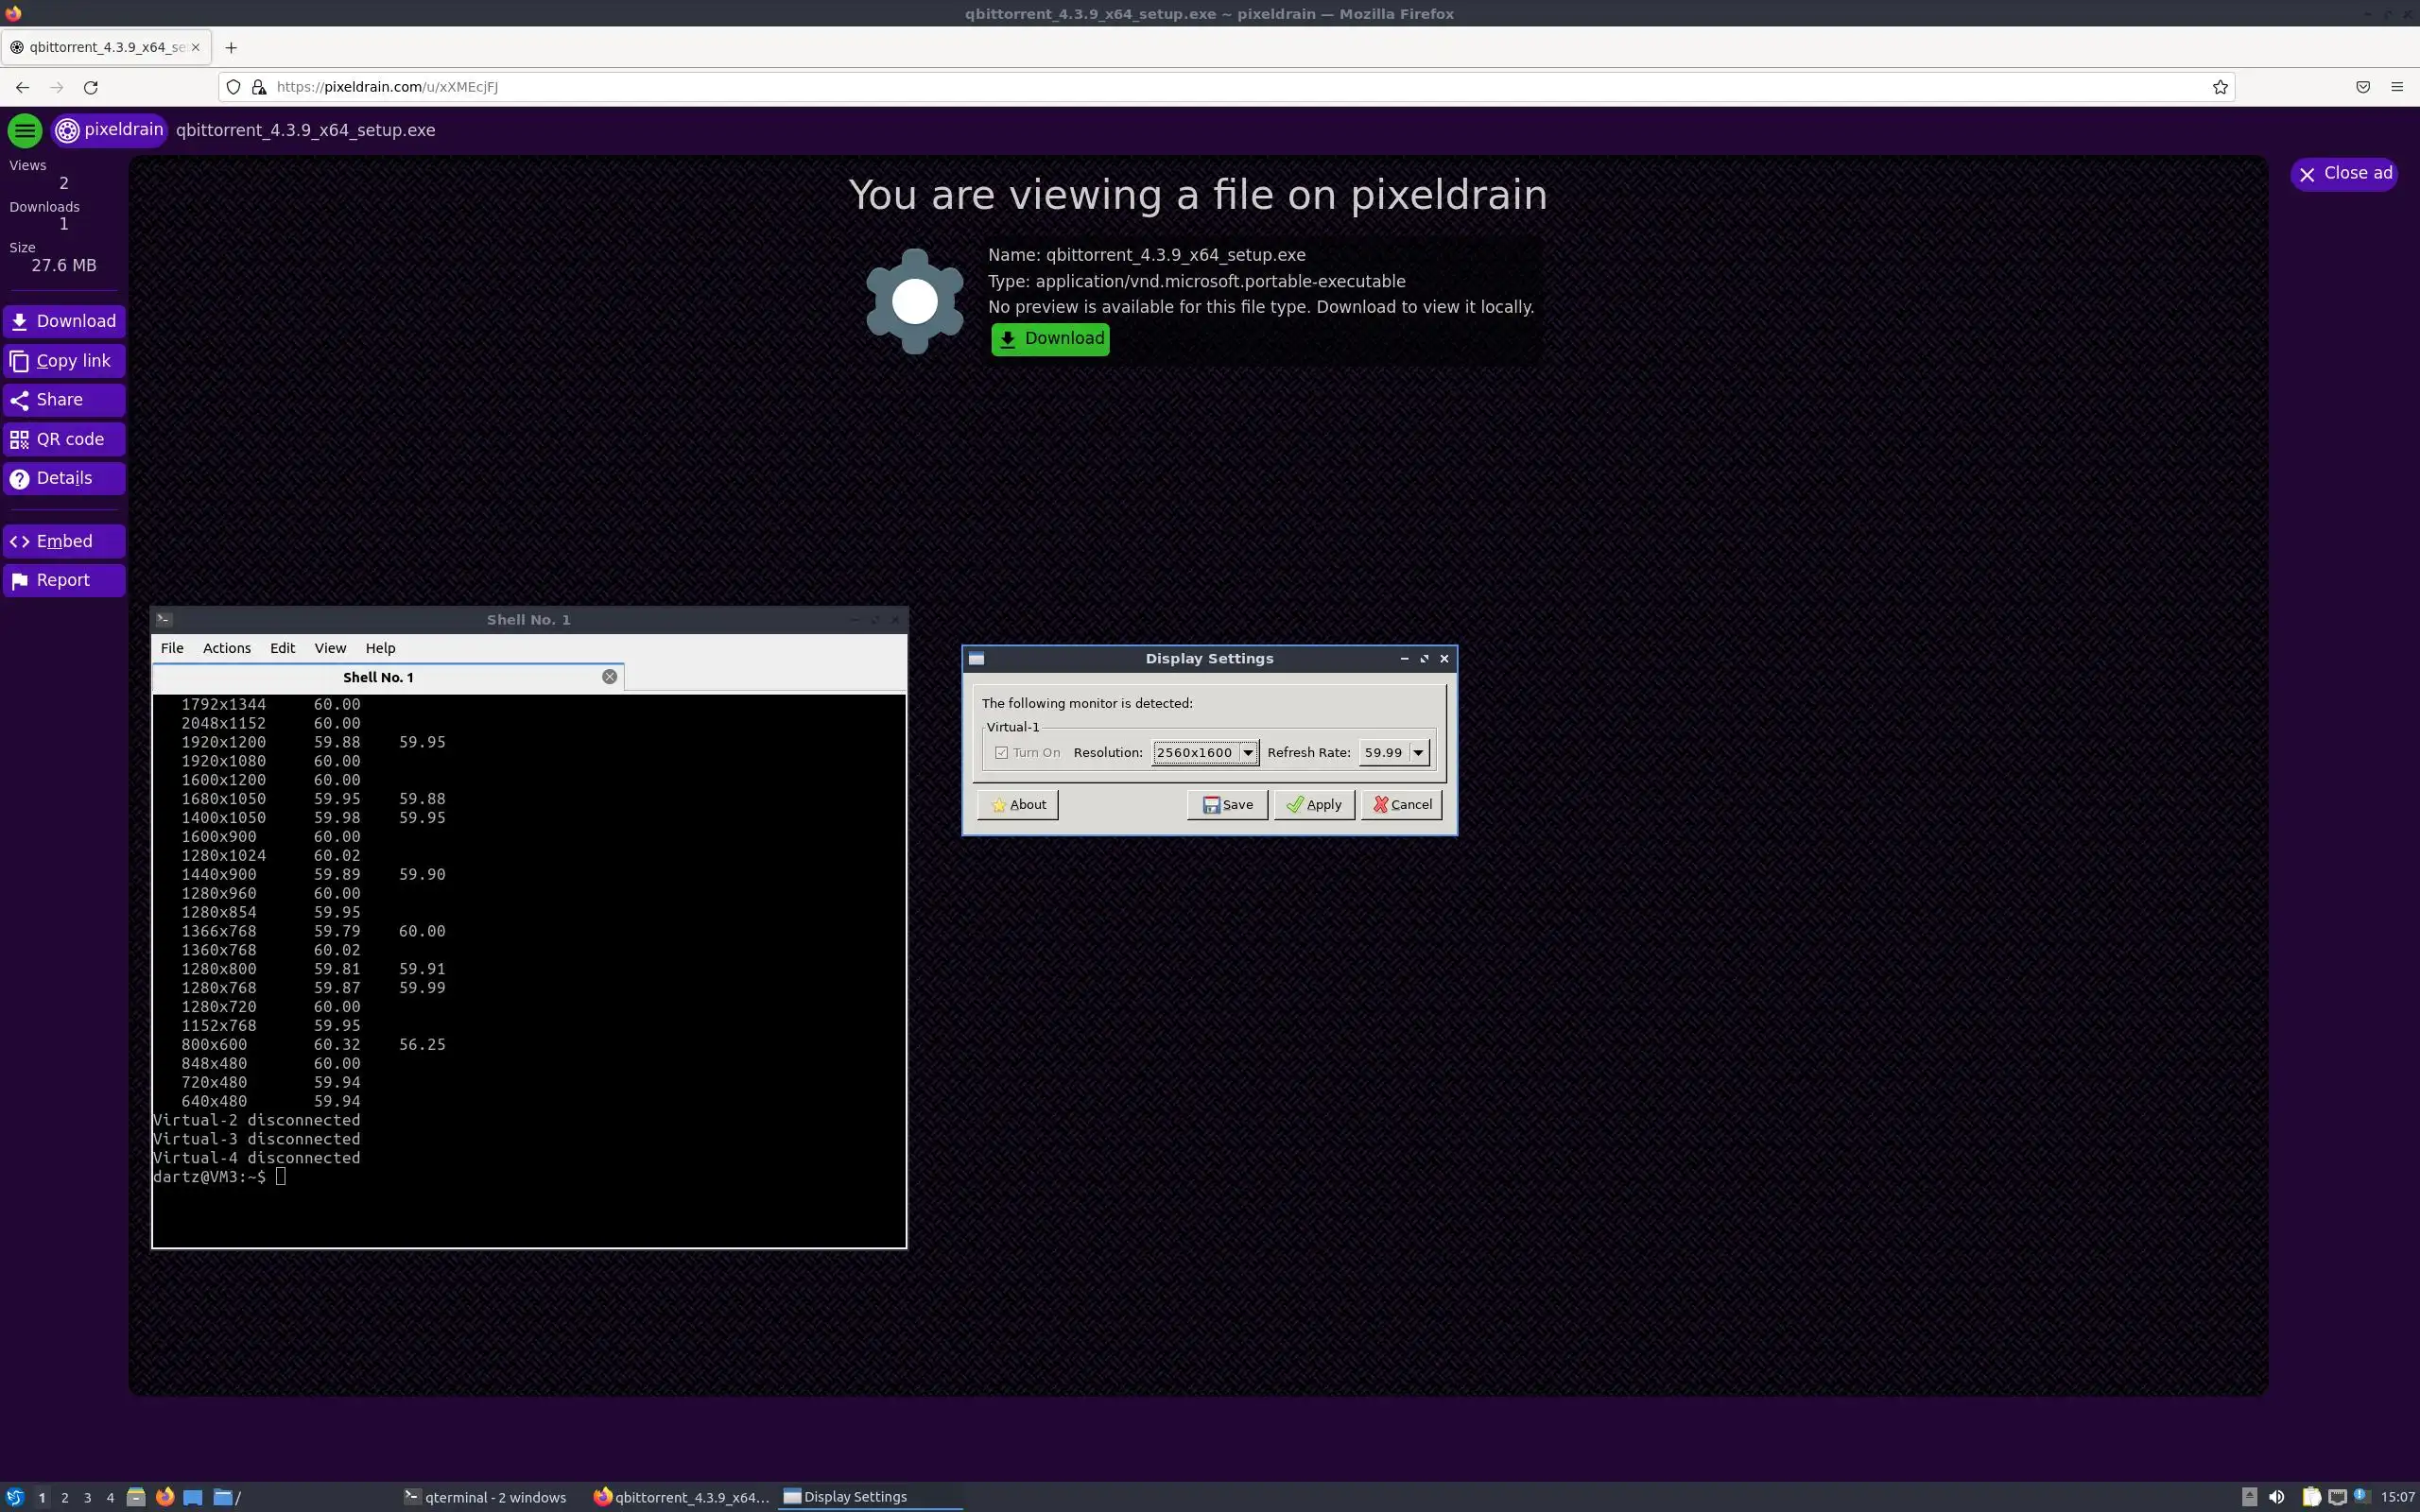
Task: Open the Actions menu in terminal
Action: tap(226, 648)
